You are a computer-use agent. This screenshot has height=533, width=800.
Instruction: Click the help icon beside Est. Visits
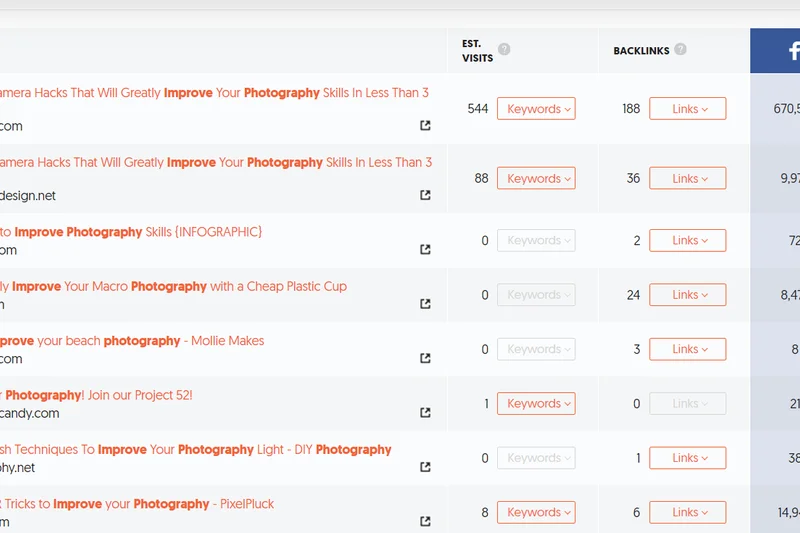(x=504, y=50)
